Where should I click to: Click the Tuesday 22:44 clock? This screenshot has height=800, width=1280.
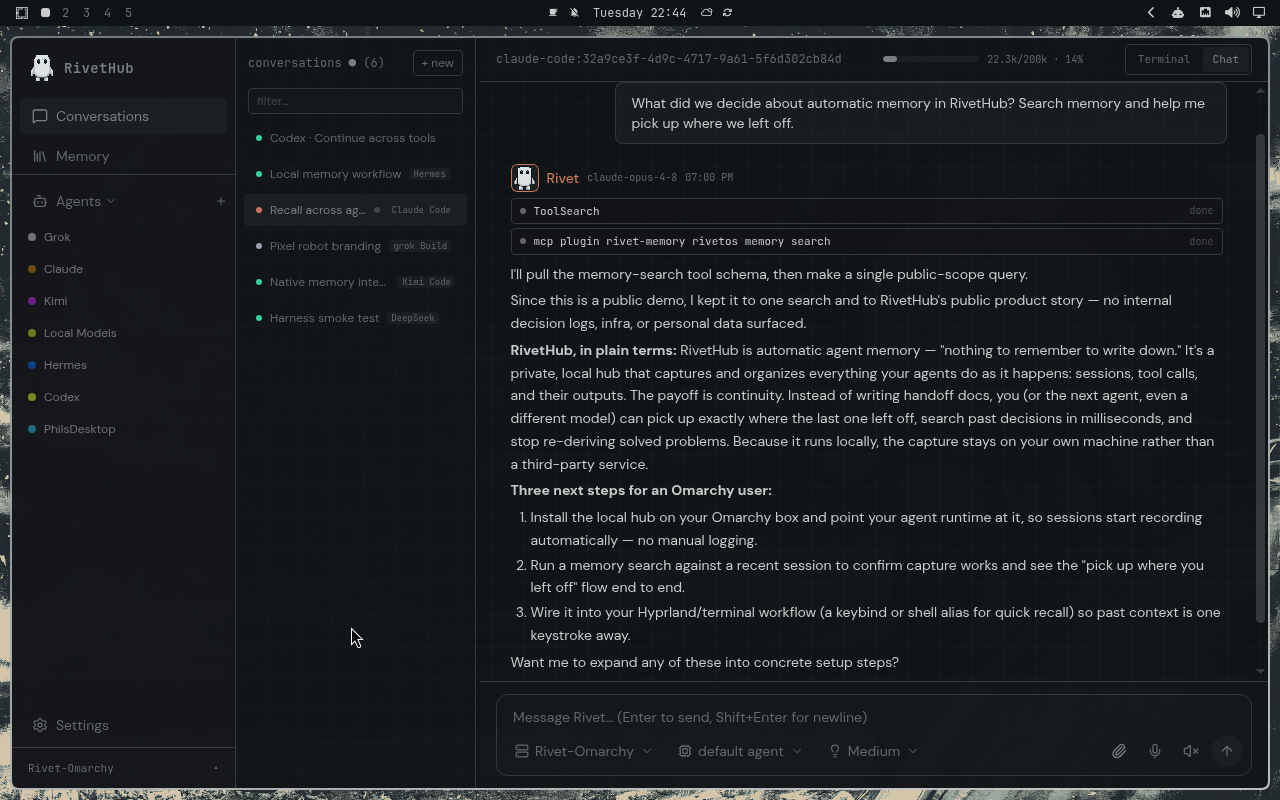(639, 13)
